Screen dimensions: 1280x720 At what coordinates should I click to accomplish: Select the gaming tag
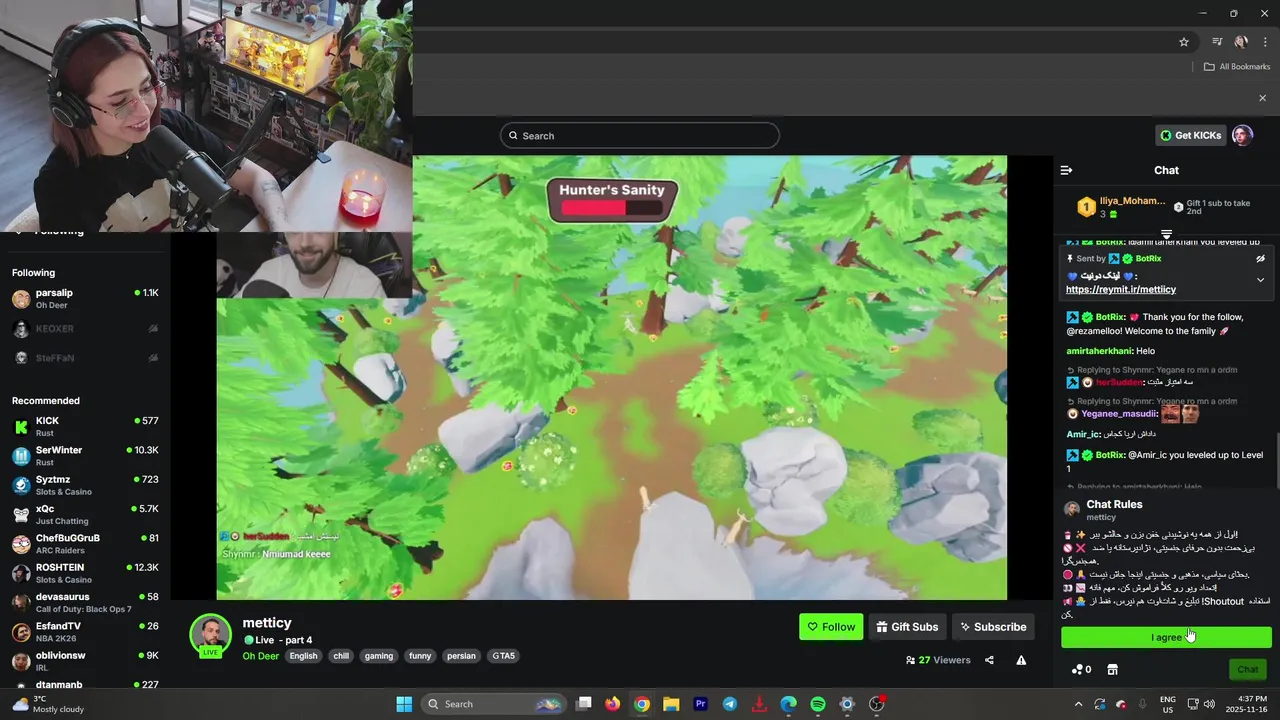click(379, 656)
